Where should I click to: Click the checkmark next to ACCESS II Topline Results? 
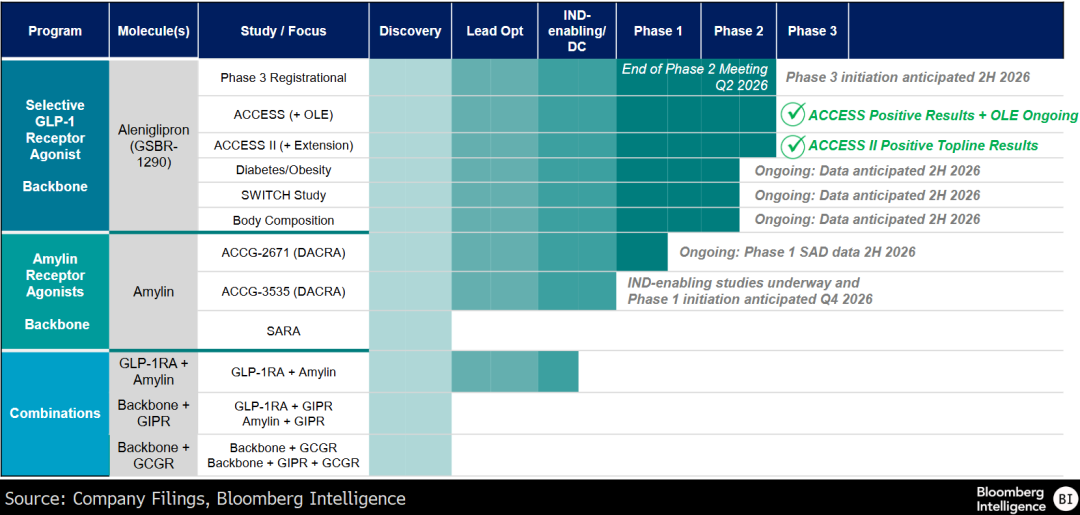pyautogui.click(x=793, y=146)
